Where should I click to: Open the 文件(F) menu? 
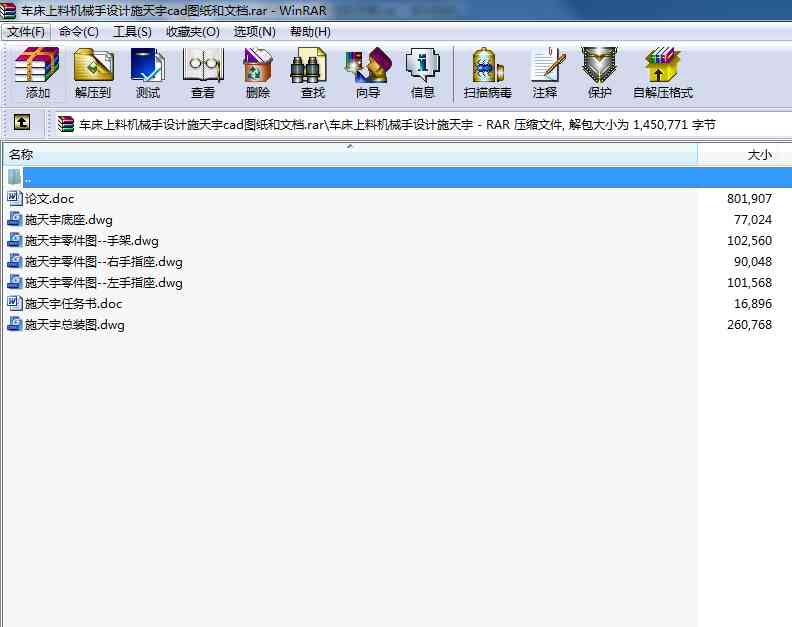tap(26, 32)
